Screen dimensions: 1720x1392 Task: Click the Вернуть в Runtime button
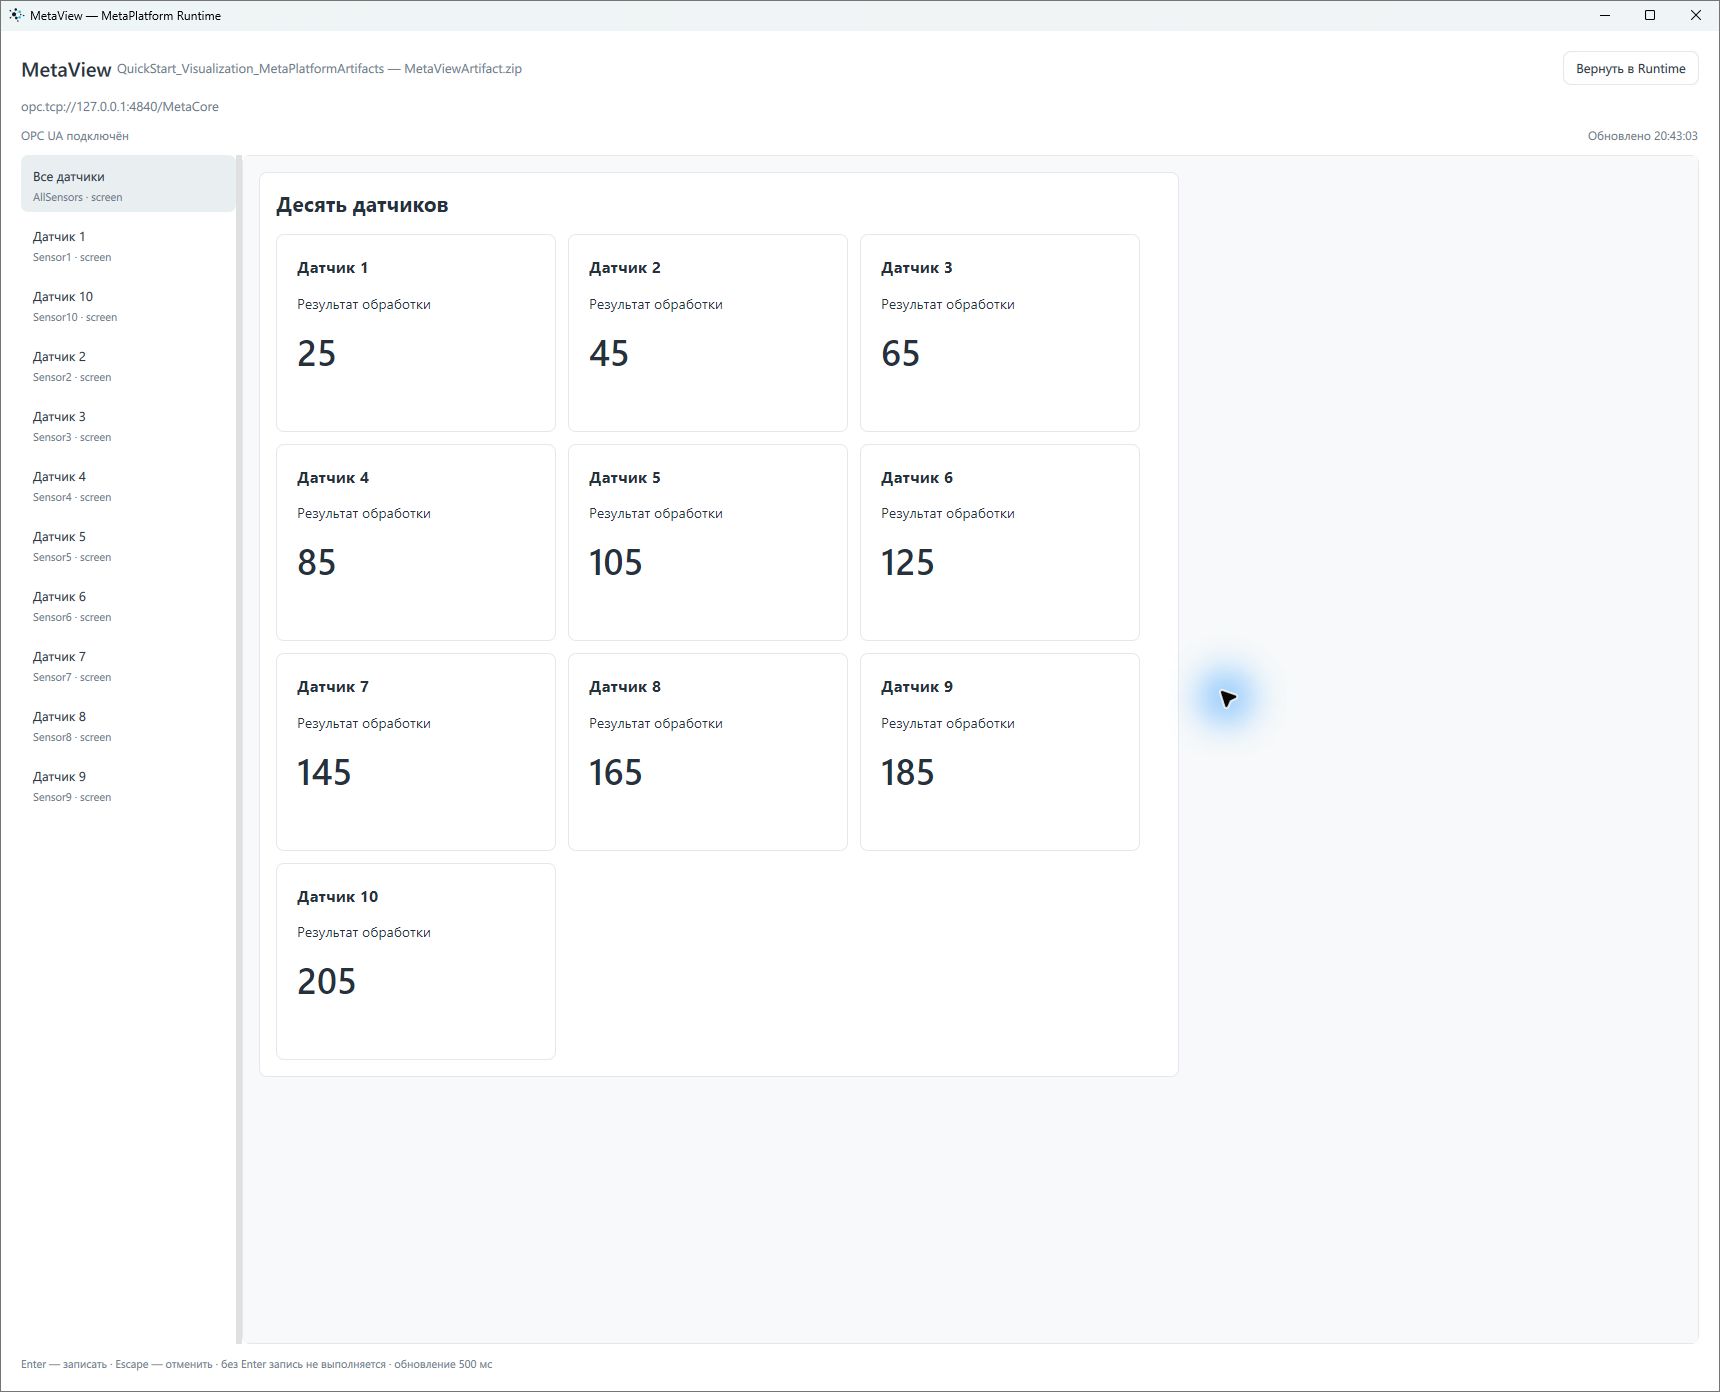pyautogui.click(x=1630, y=68)
